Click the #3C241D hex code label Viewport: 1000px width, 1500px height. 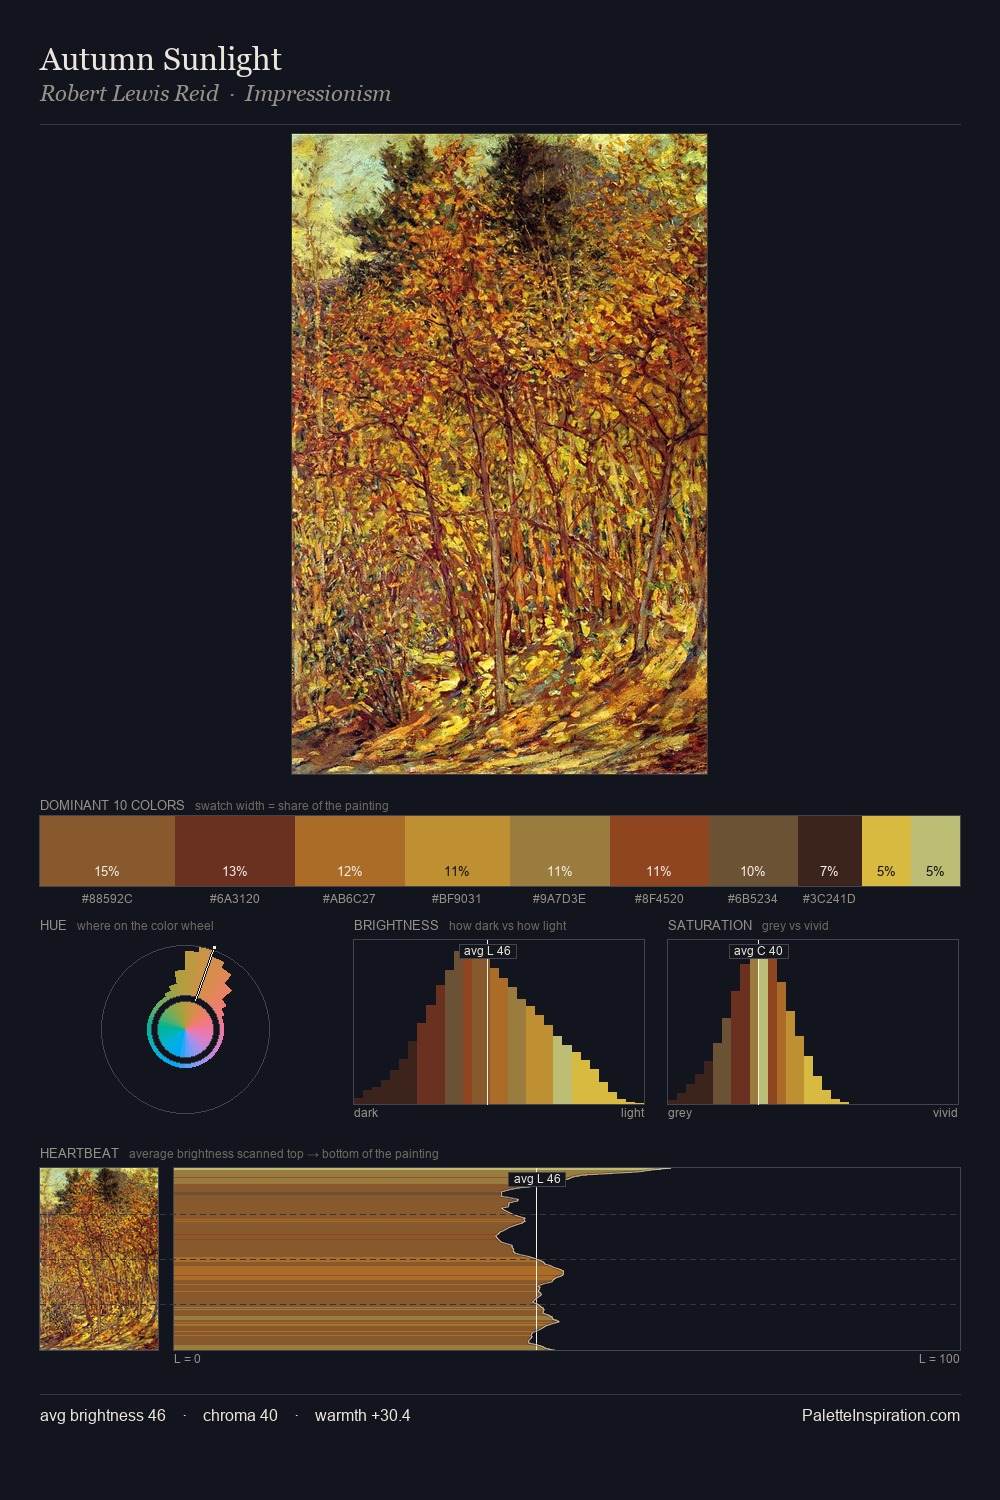(829, 899)
